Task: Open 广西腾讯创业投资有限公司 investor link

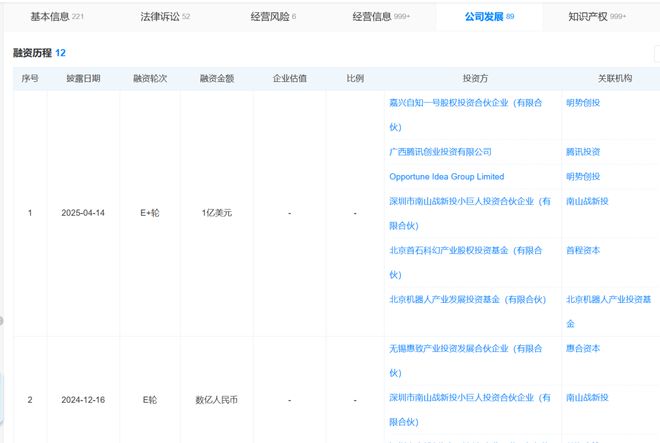Action: pos(440,152)
